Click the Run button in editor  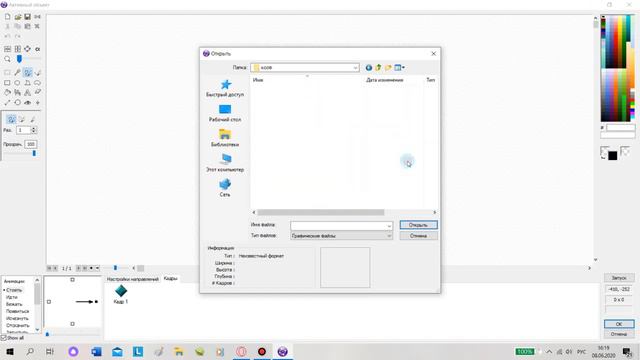[619, 278]
